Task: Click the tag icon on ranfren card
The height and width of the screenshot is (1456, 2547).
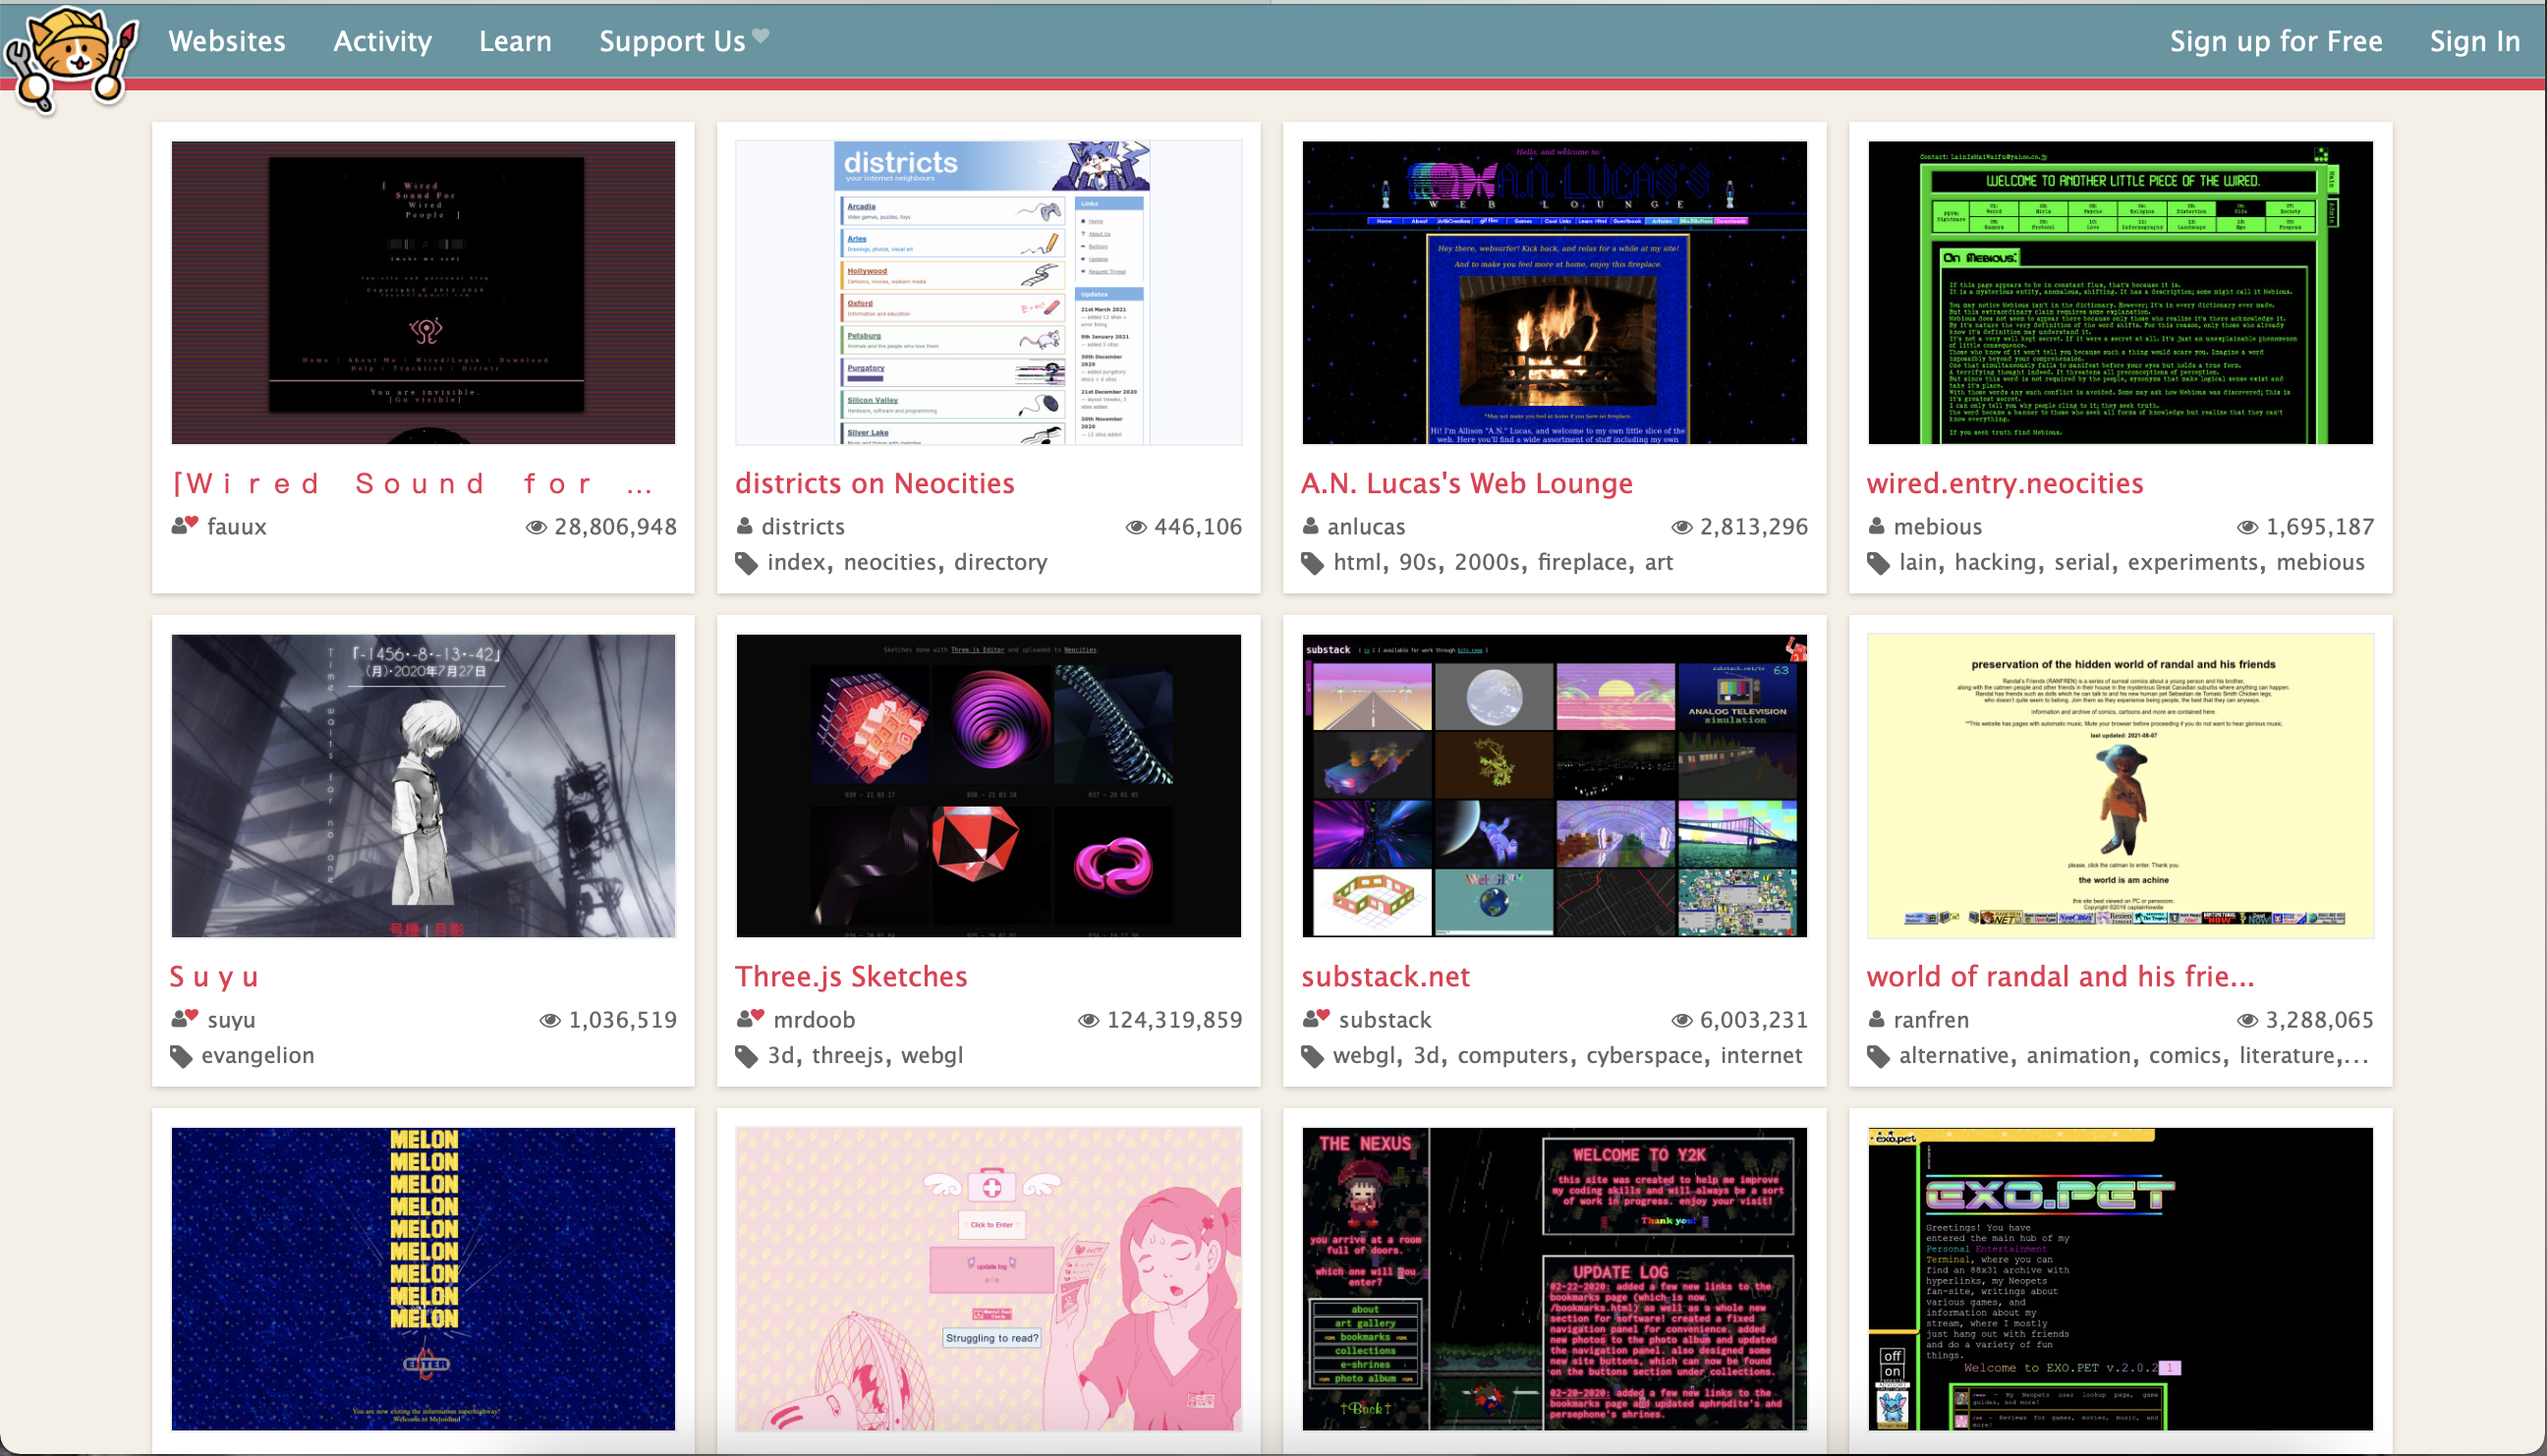Action: (1879, 1056)
